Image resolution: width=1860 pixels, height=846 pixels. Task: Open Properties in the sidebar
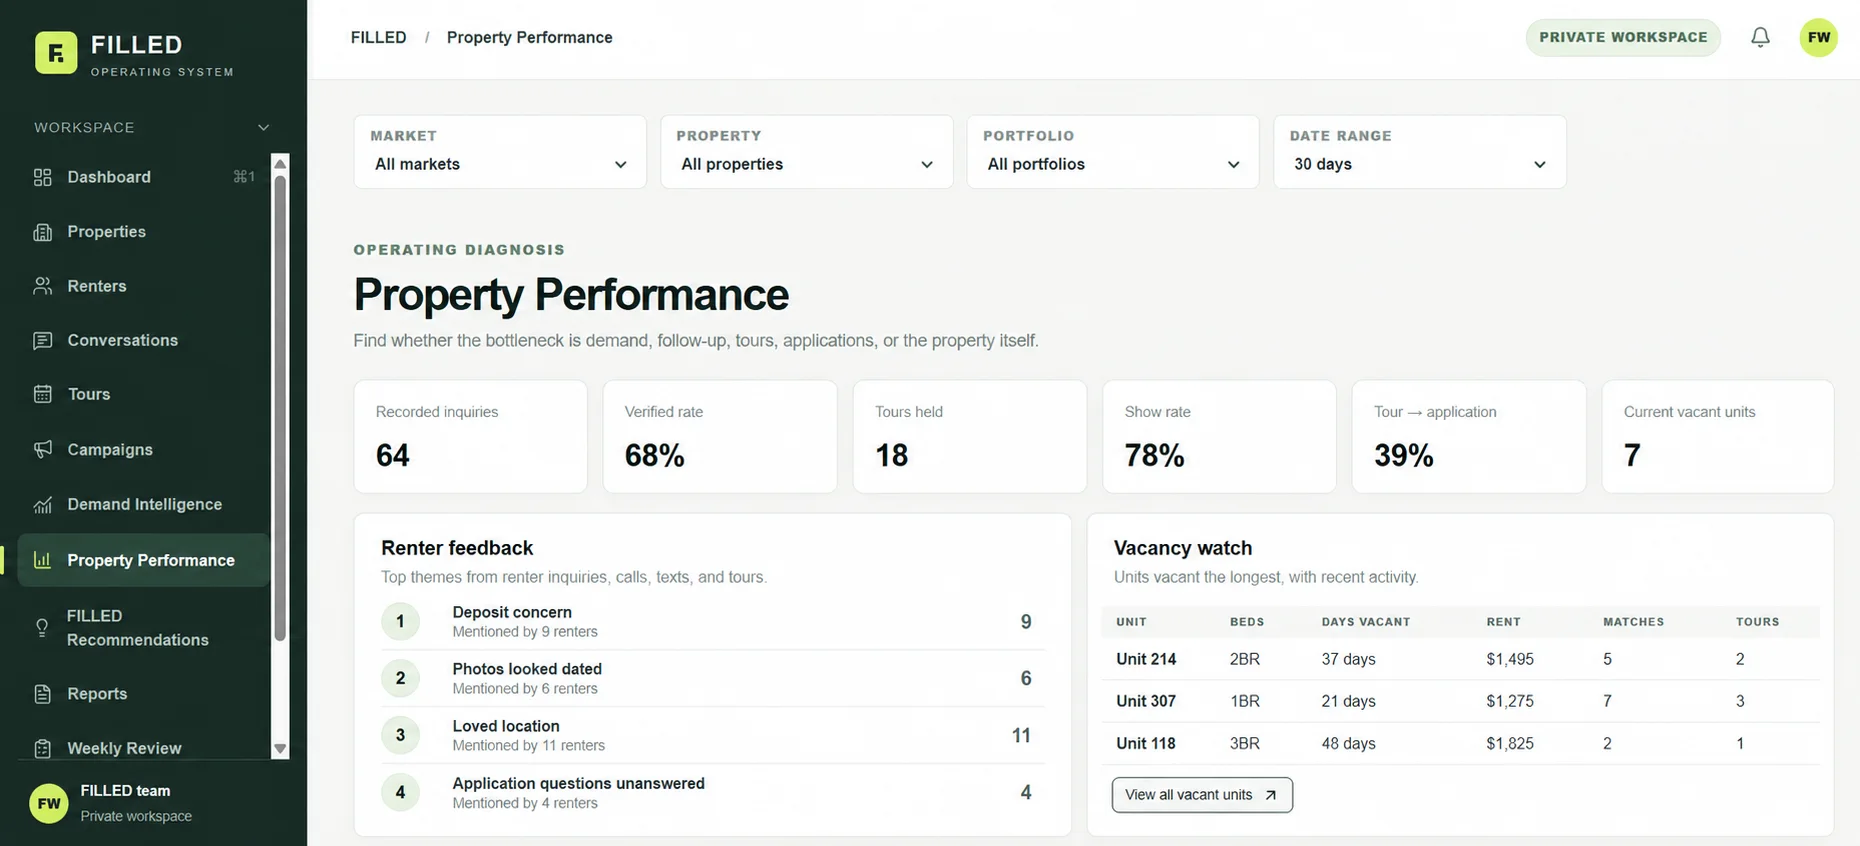[144, 232]
